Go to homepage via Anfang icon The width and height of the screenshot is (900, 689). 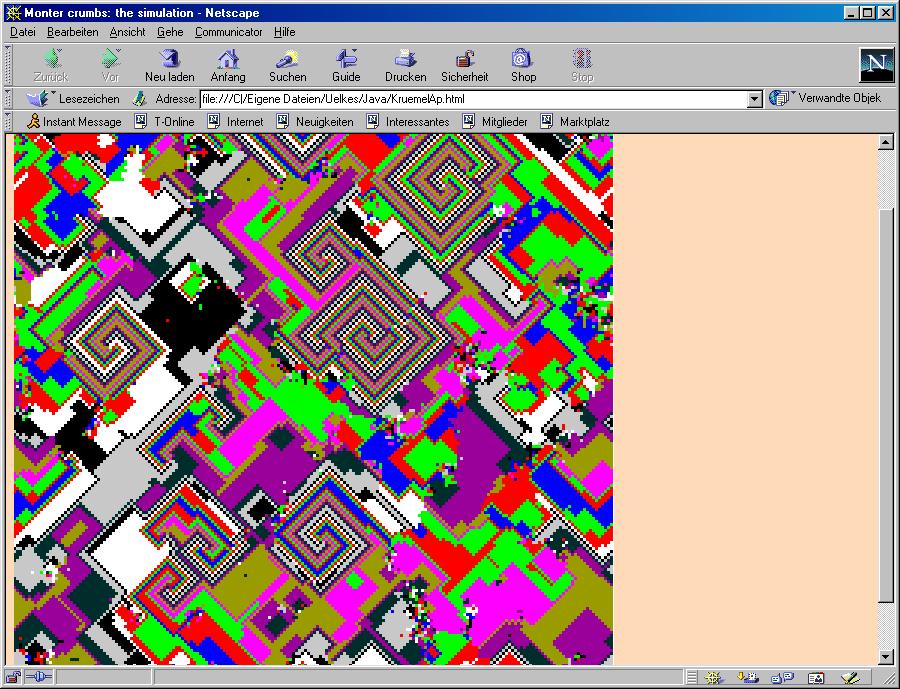[x=228, y=65]
